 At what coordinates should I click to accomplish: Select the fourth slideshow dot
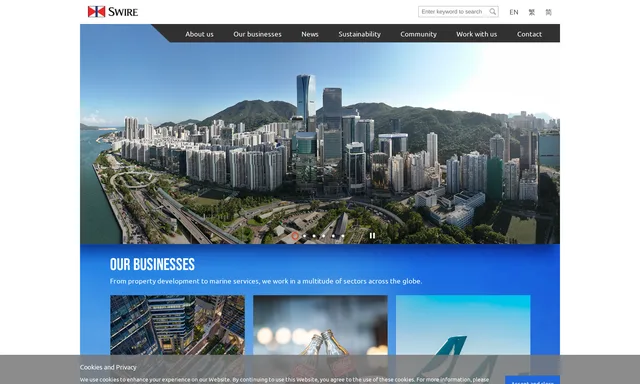(324, 236)
